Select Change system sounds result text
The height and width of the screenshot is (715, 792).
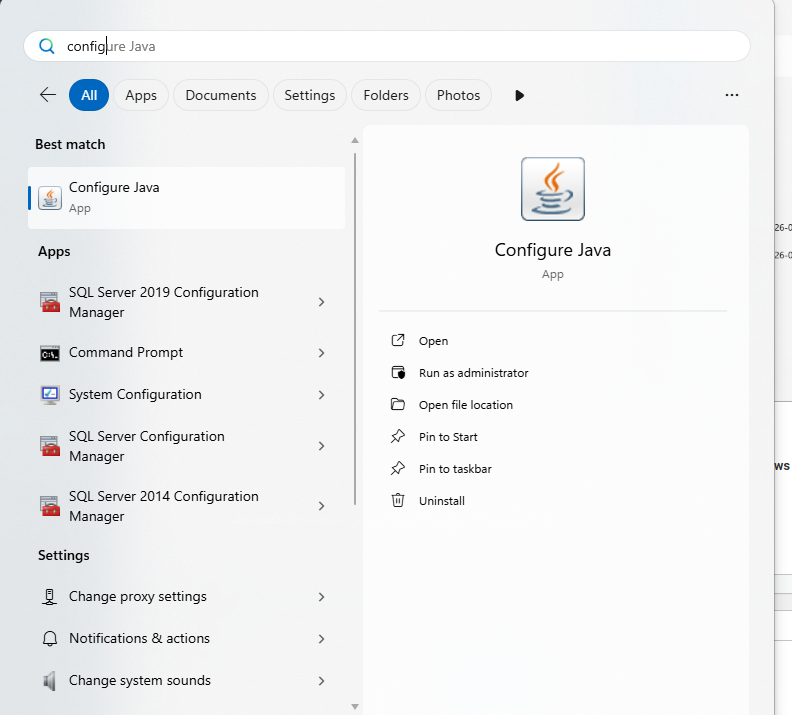point(140,680)
